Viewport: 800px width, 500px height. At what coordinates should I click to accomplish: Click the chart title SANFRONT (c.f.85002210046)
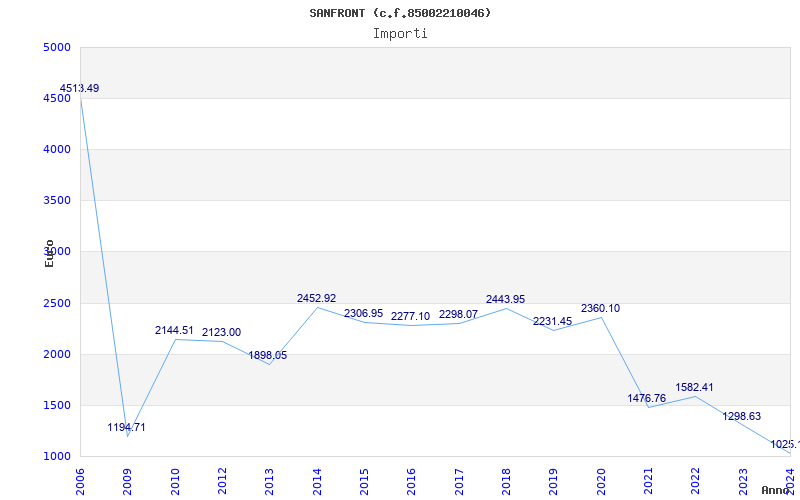[x=400, y=13]
